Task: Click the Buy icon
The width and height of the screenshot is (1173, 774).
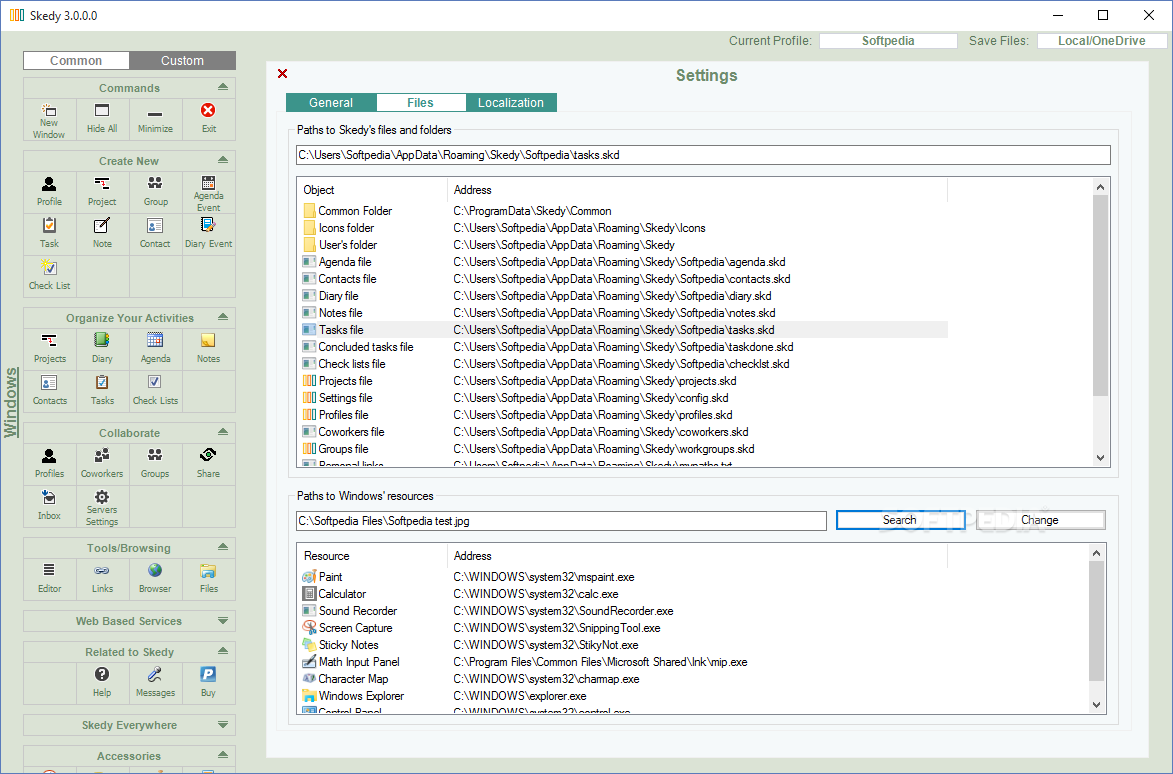Action: click(209, 683)
